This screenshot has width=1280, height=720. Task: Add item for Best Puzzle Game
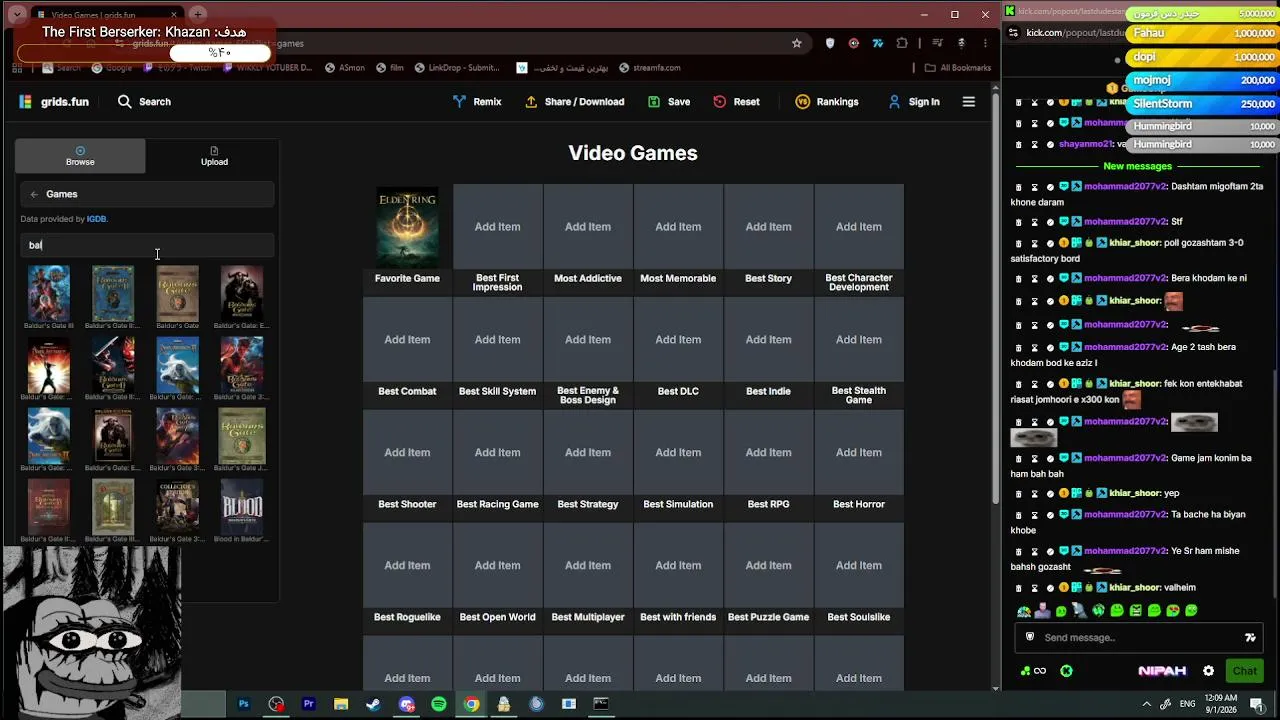click(768, 566)
